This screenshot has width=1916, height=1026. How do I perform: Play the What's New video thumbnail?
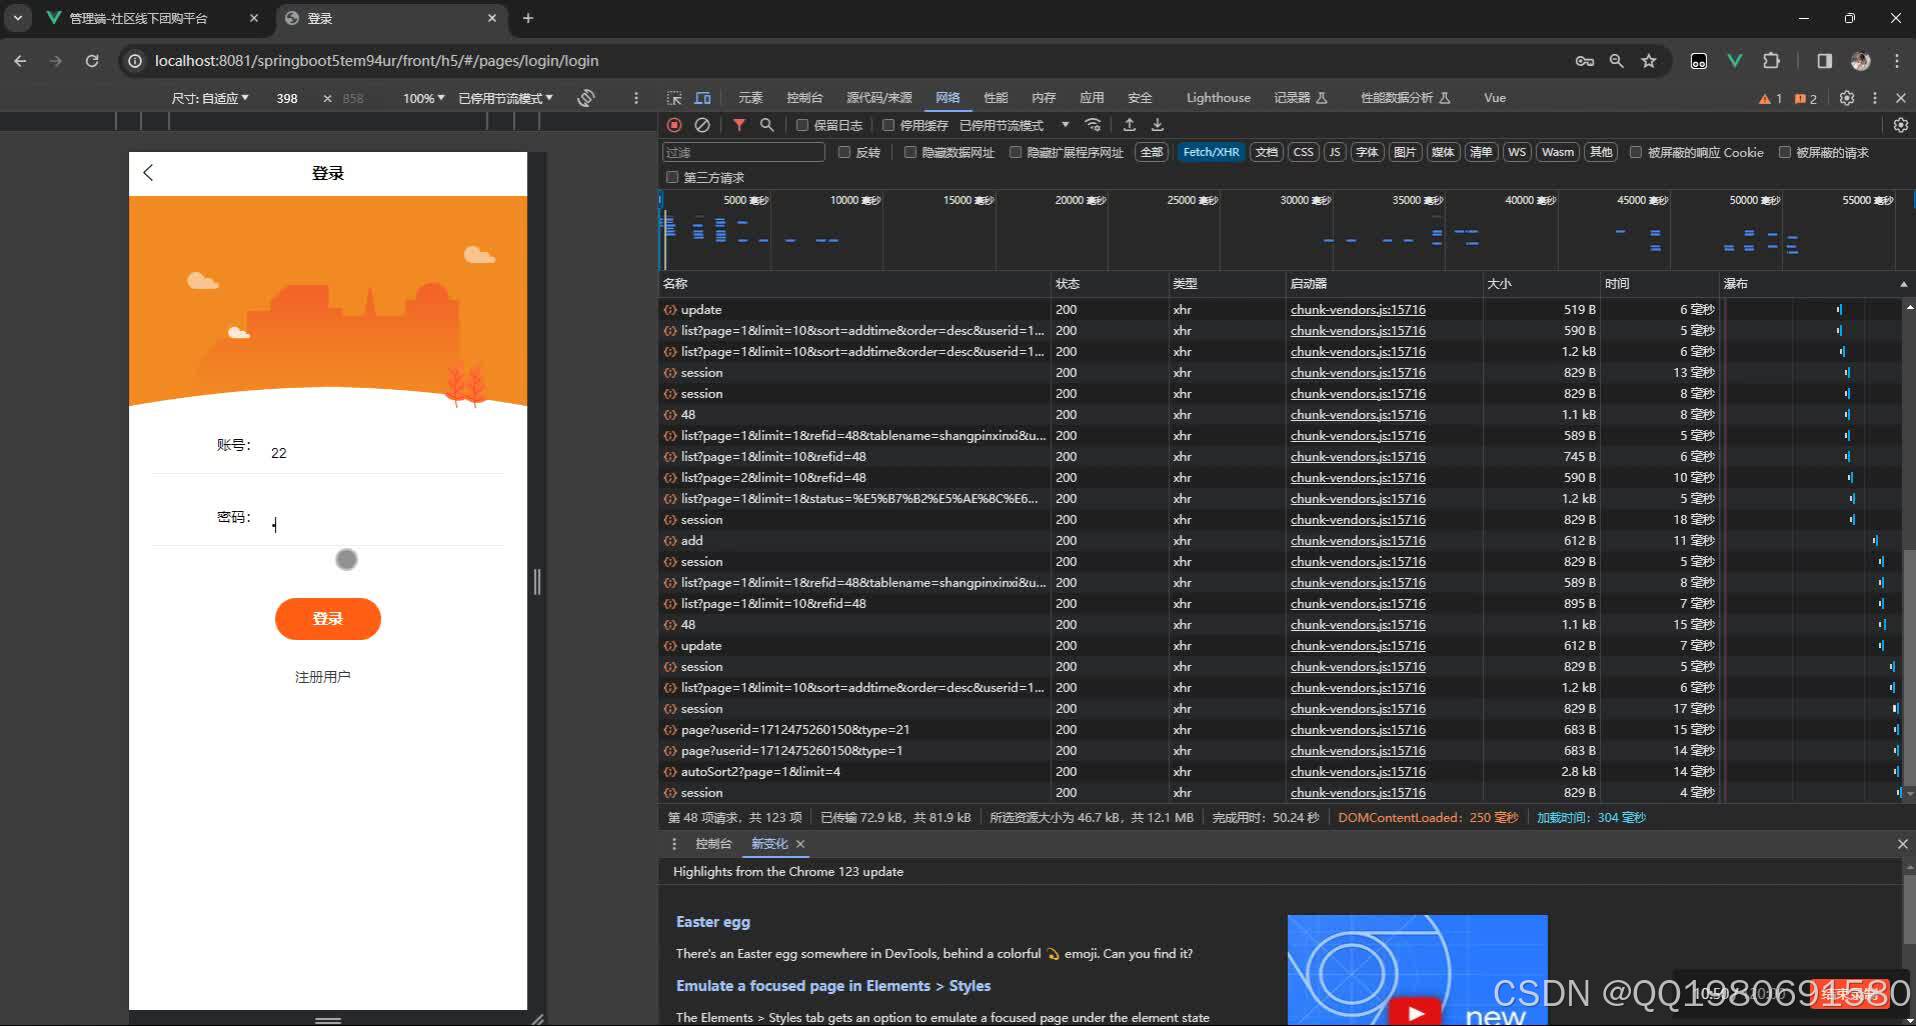coord(1417,970)
